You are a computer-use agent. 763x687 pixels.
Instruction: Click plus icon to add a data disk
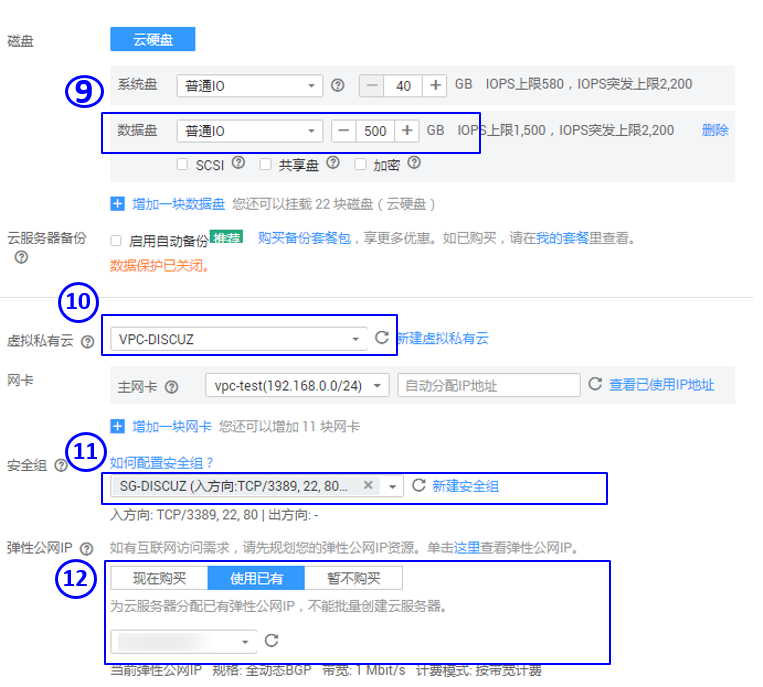click(x=118, y=203)
